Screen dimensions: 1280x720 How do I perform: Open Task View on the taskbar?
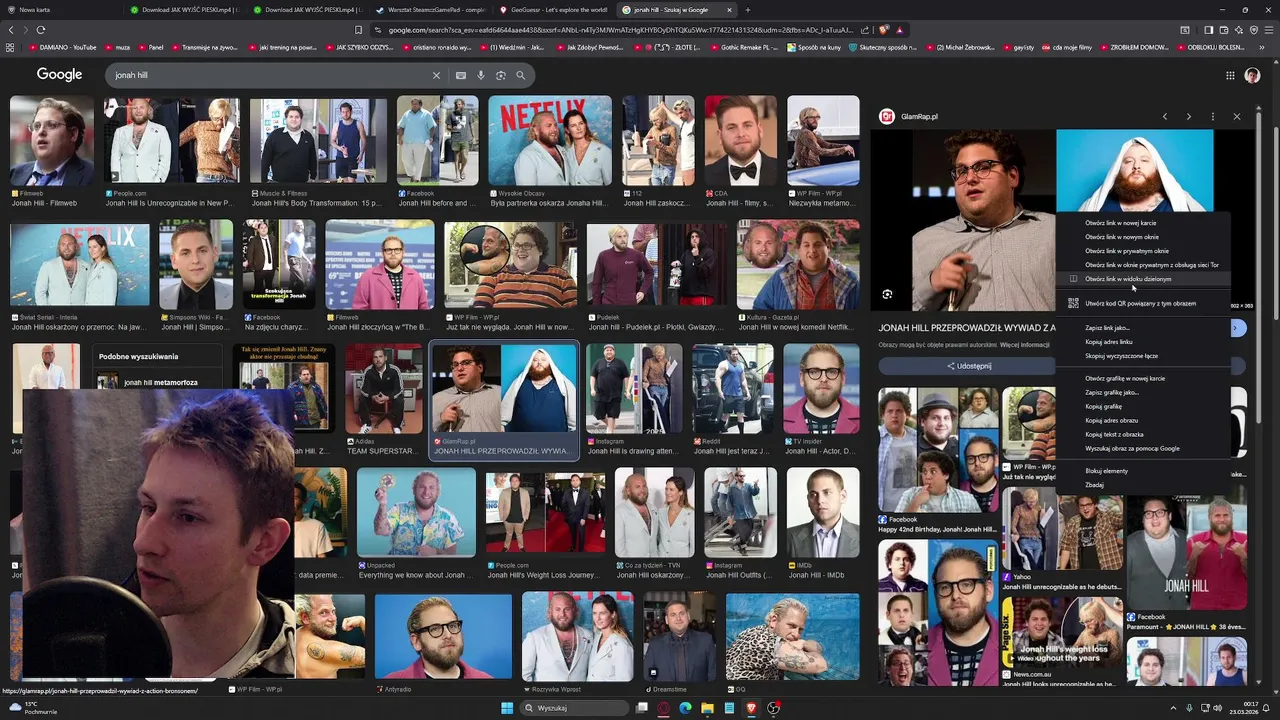coord(642,708)
